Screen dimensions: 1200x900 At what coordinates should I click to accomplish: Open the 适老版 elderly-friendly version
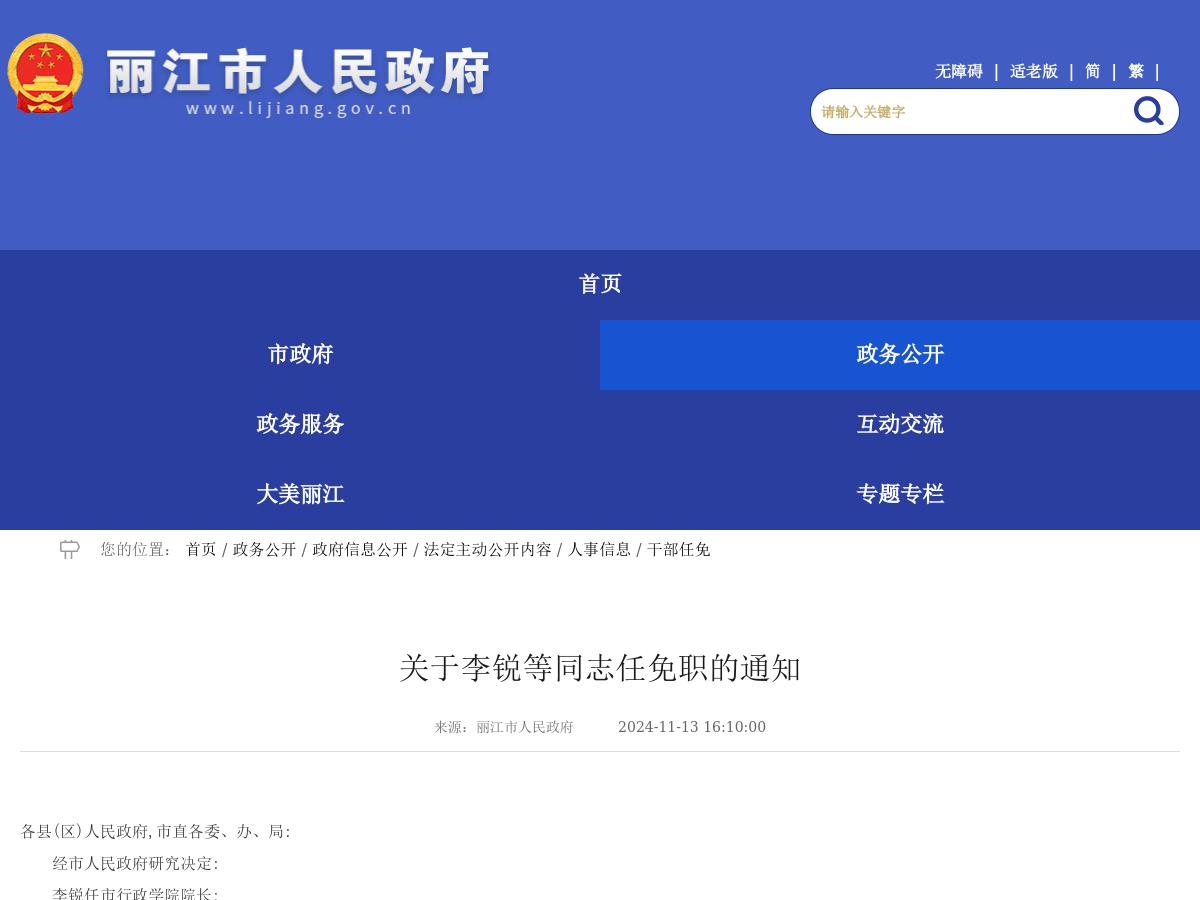pos(1033,71)
